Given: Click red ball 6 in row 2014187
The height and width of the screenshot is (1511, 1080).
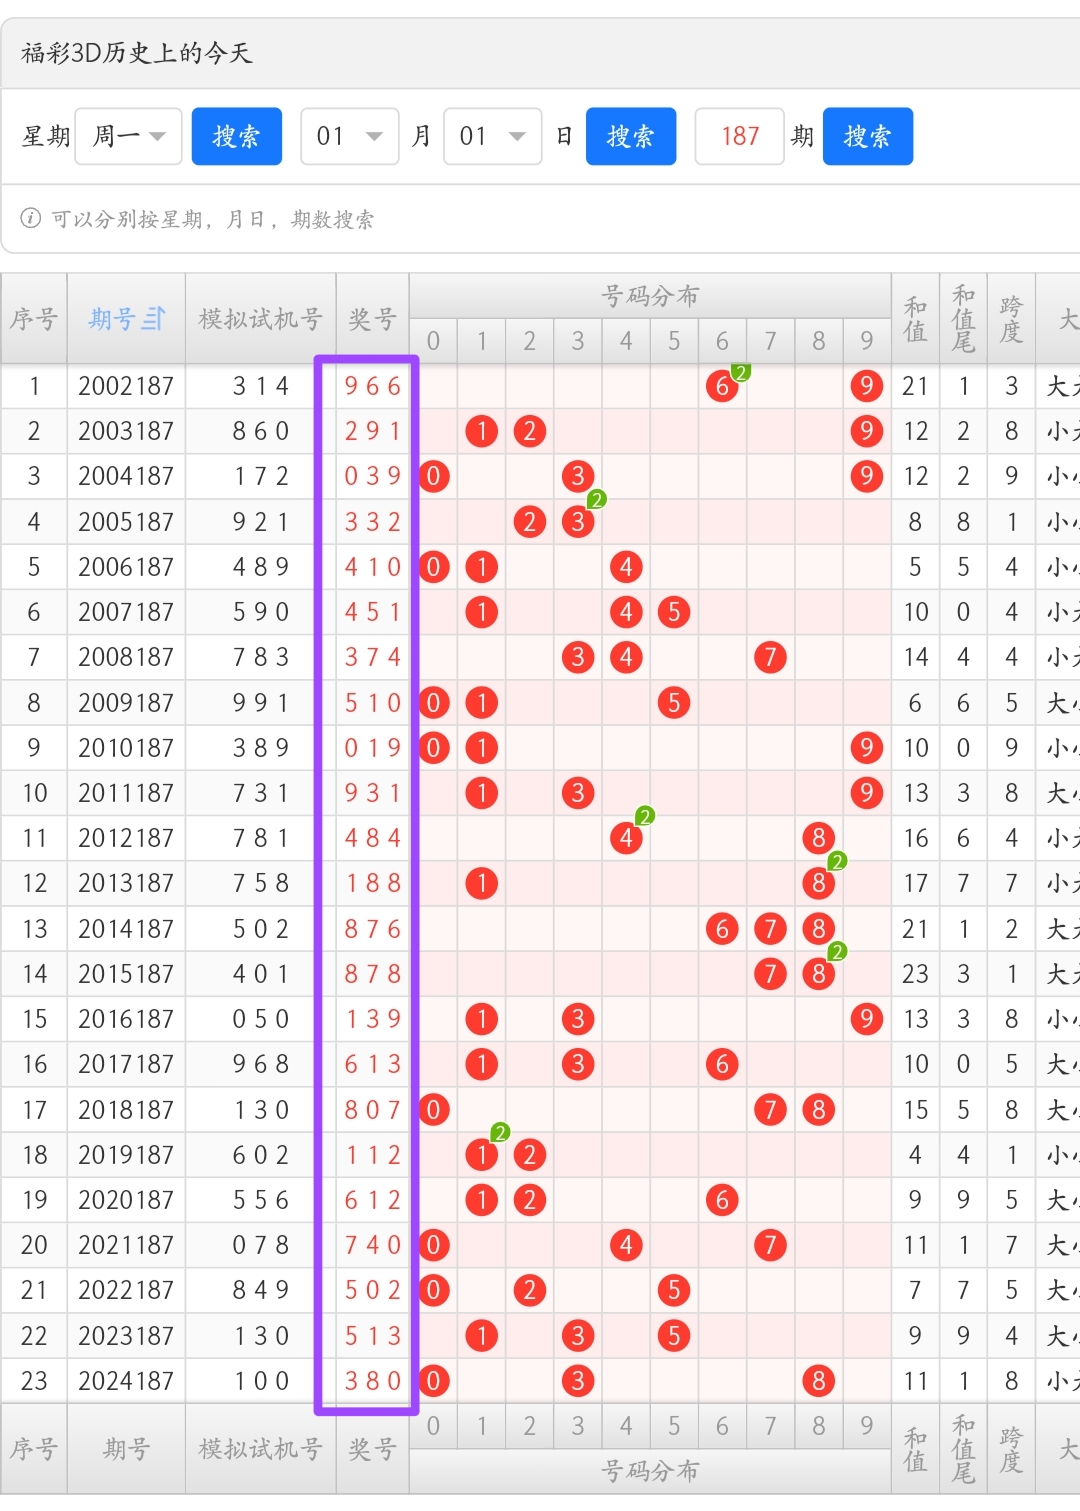Looking at the screenshot, I should [x=722, y=929].
